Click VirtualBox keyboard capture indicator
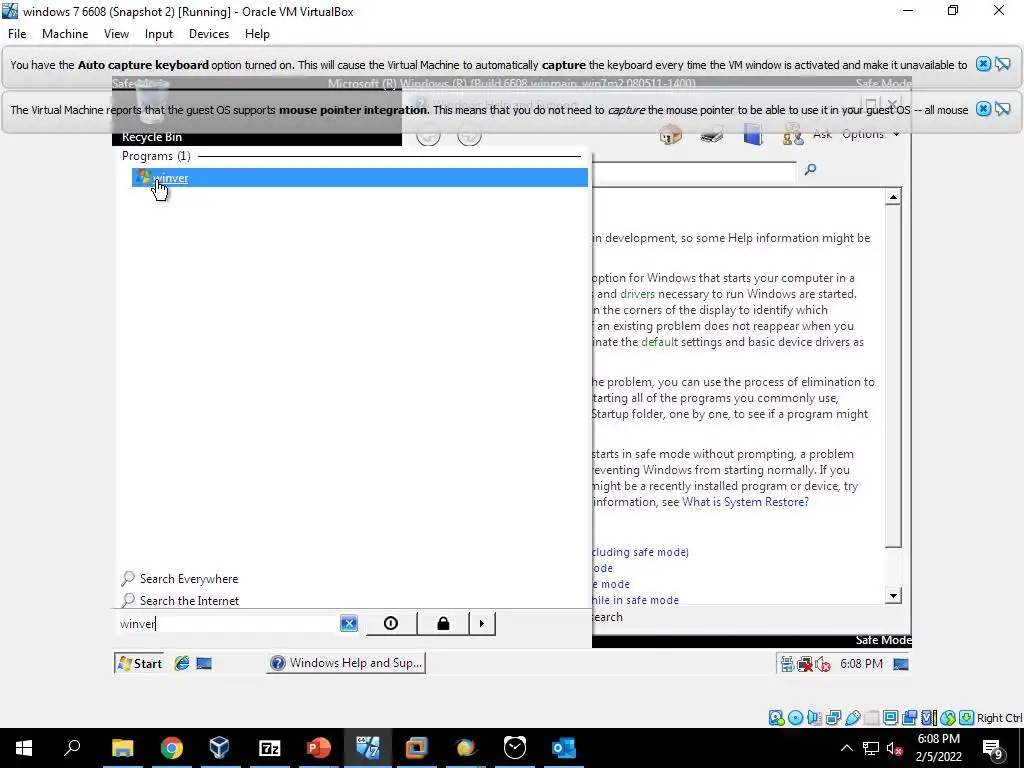This screenshot has width=1024, height=768. click(967, 718)
